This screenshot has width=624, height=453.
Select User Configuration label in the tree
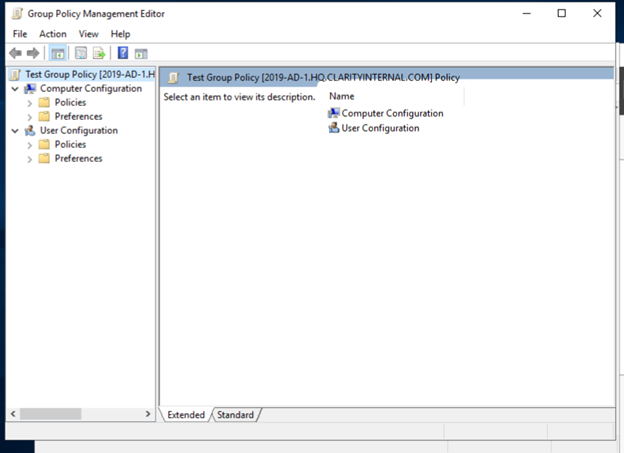[79, 131]
